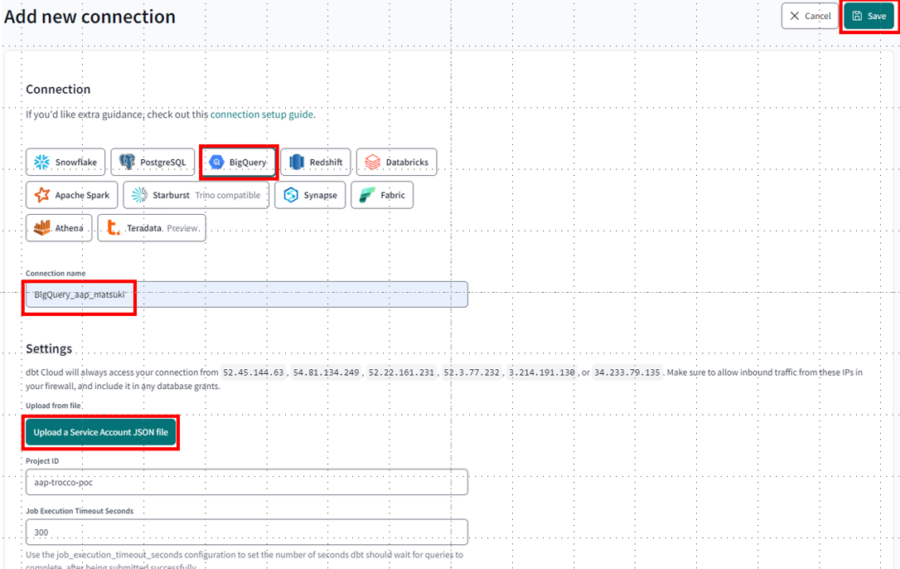Click the BigQuery logo icon

pyautogui.click(x=216, y=162)
